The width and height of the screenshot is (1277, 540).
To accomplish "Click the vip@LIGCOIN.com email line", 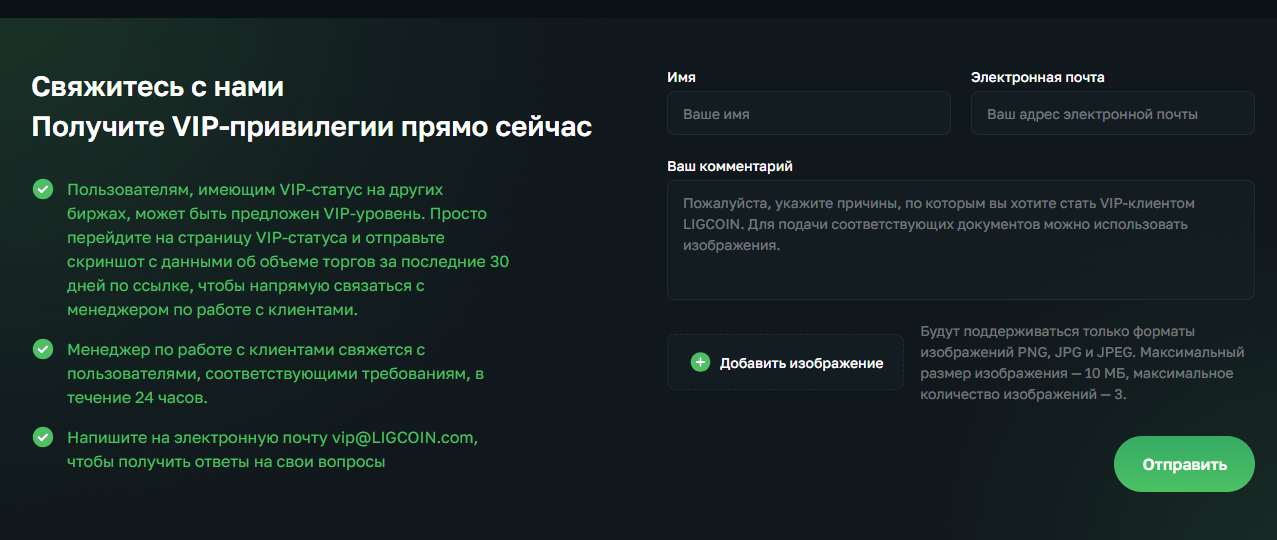I will [x=273, y=450].
